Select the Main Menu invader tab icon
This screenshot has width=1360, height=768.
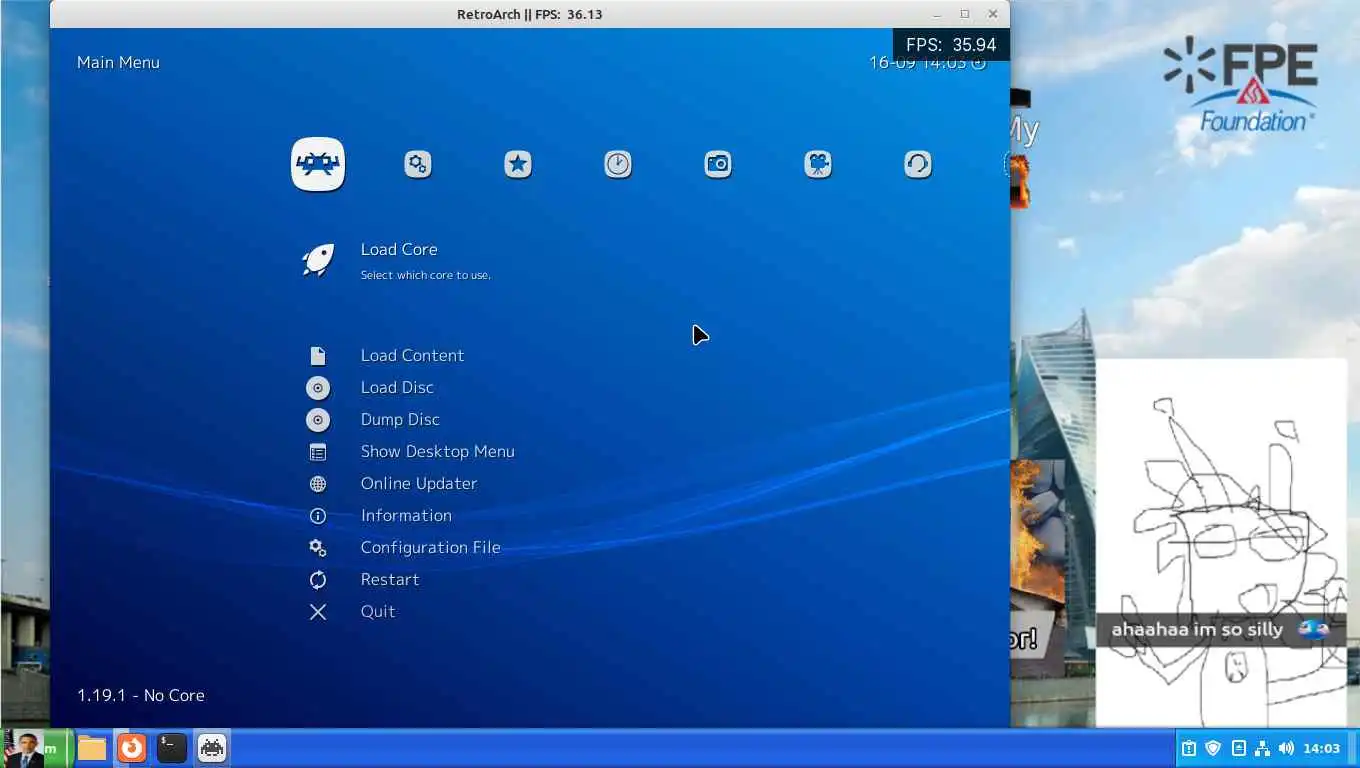318,164
